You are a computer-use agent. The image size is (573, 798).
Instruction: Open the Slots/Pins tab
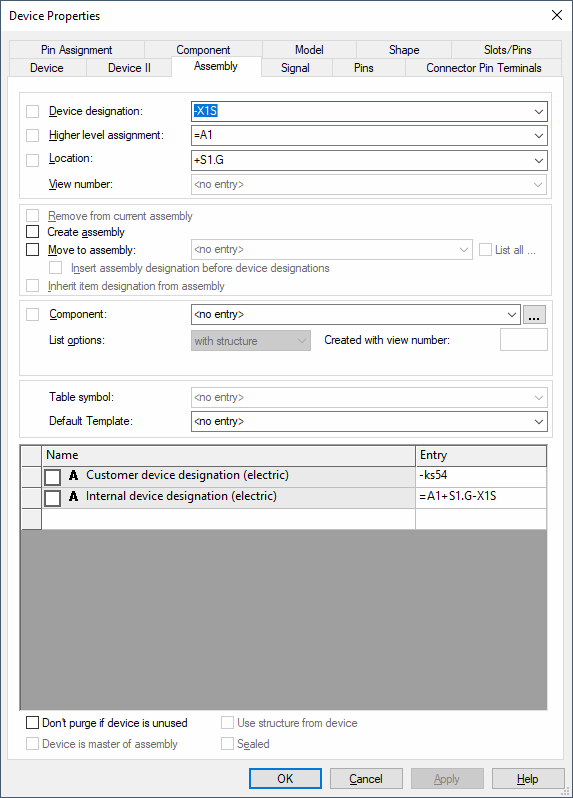tap(507, 50)
